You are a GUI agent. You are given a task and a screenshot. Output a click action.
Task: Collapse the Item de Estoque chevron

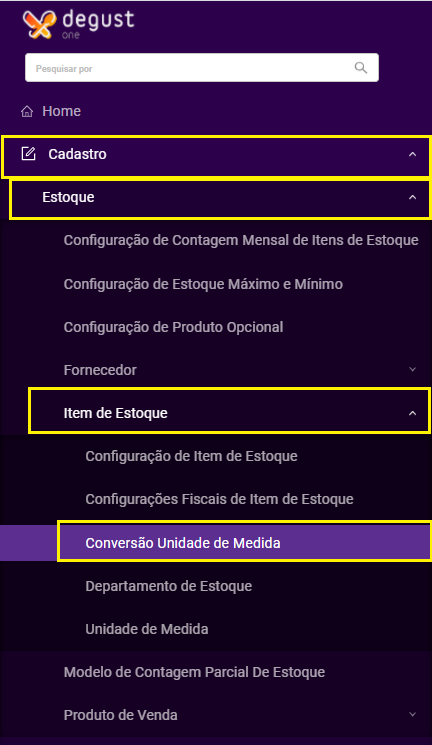pyautogui.click(x=413, y=413)
